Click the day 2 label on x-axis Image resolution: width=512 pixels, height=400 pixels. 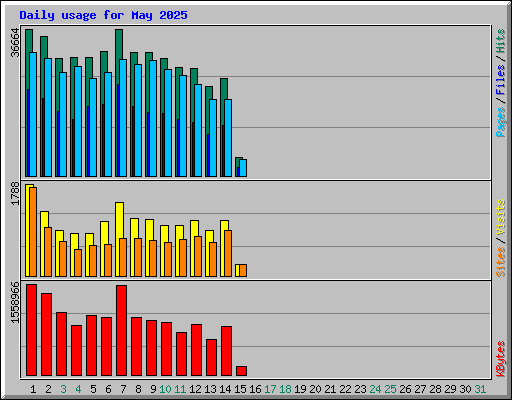(x=48, y=389)
